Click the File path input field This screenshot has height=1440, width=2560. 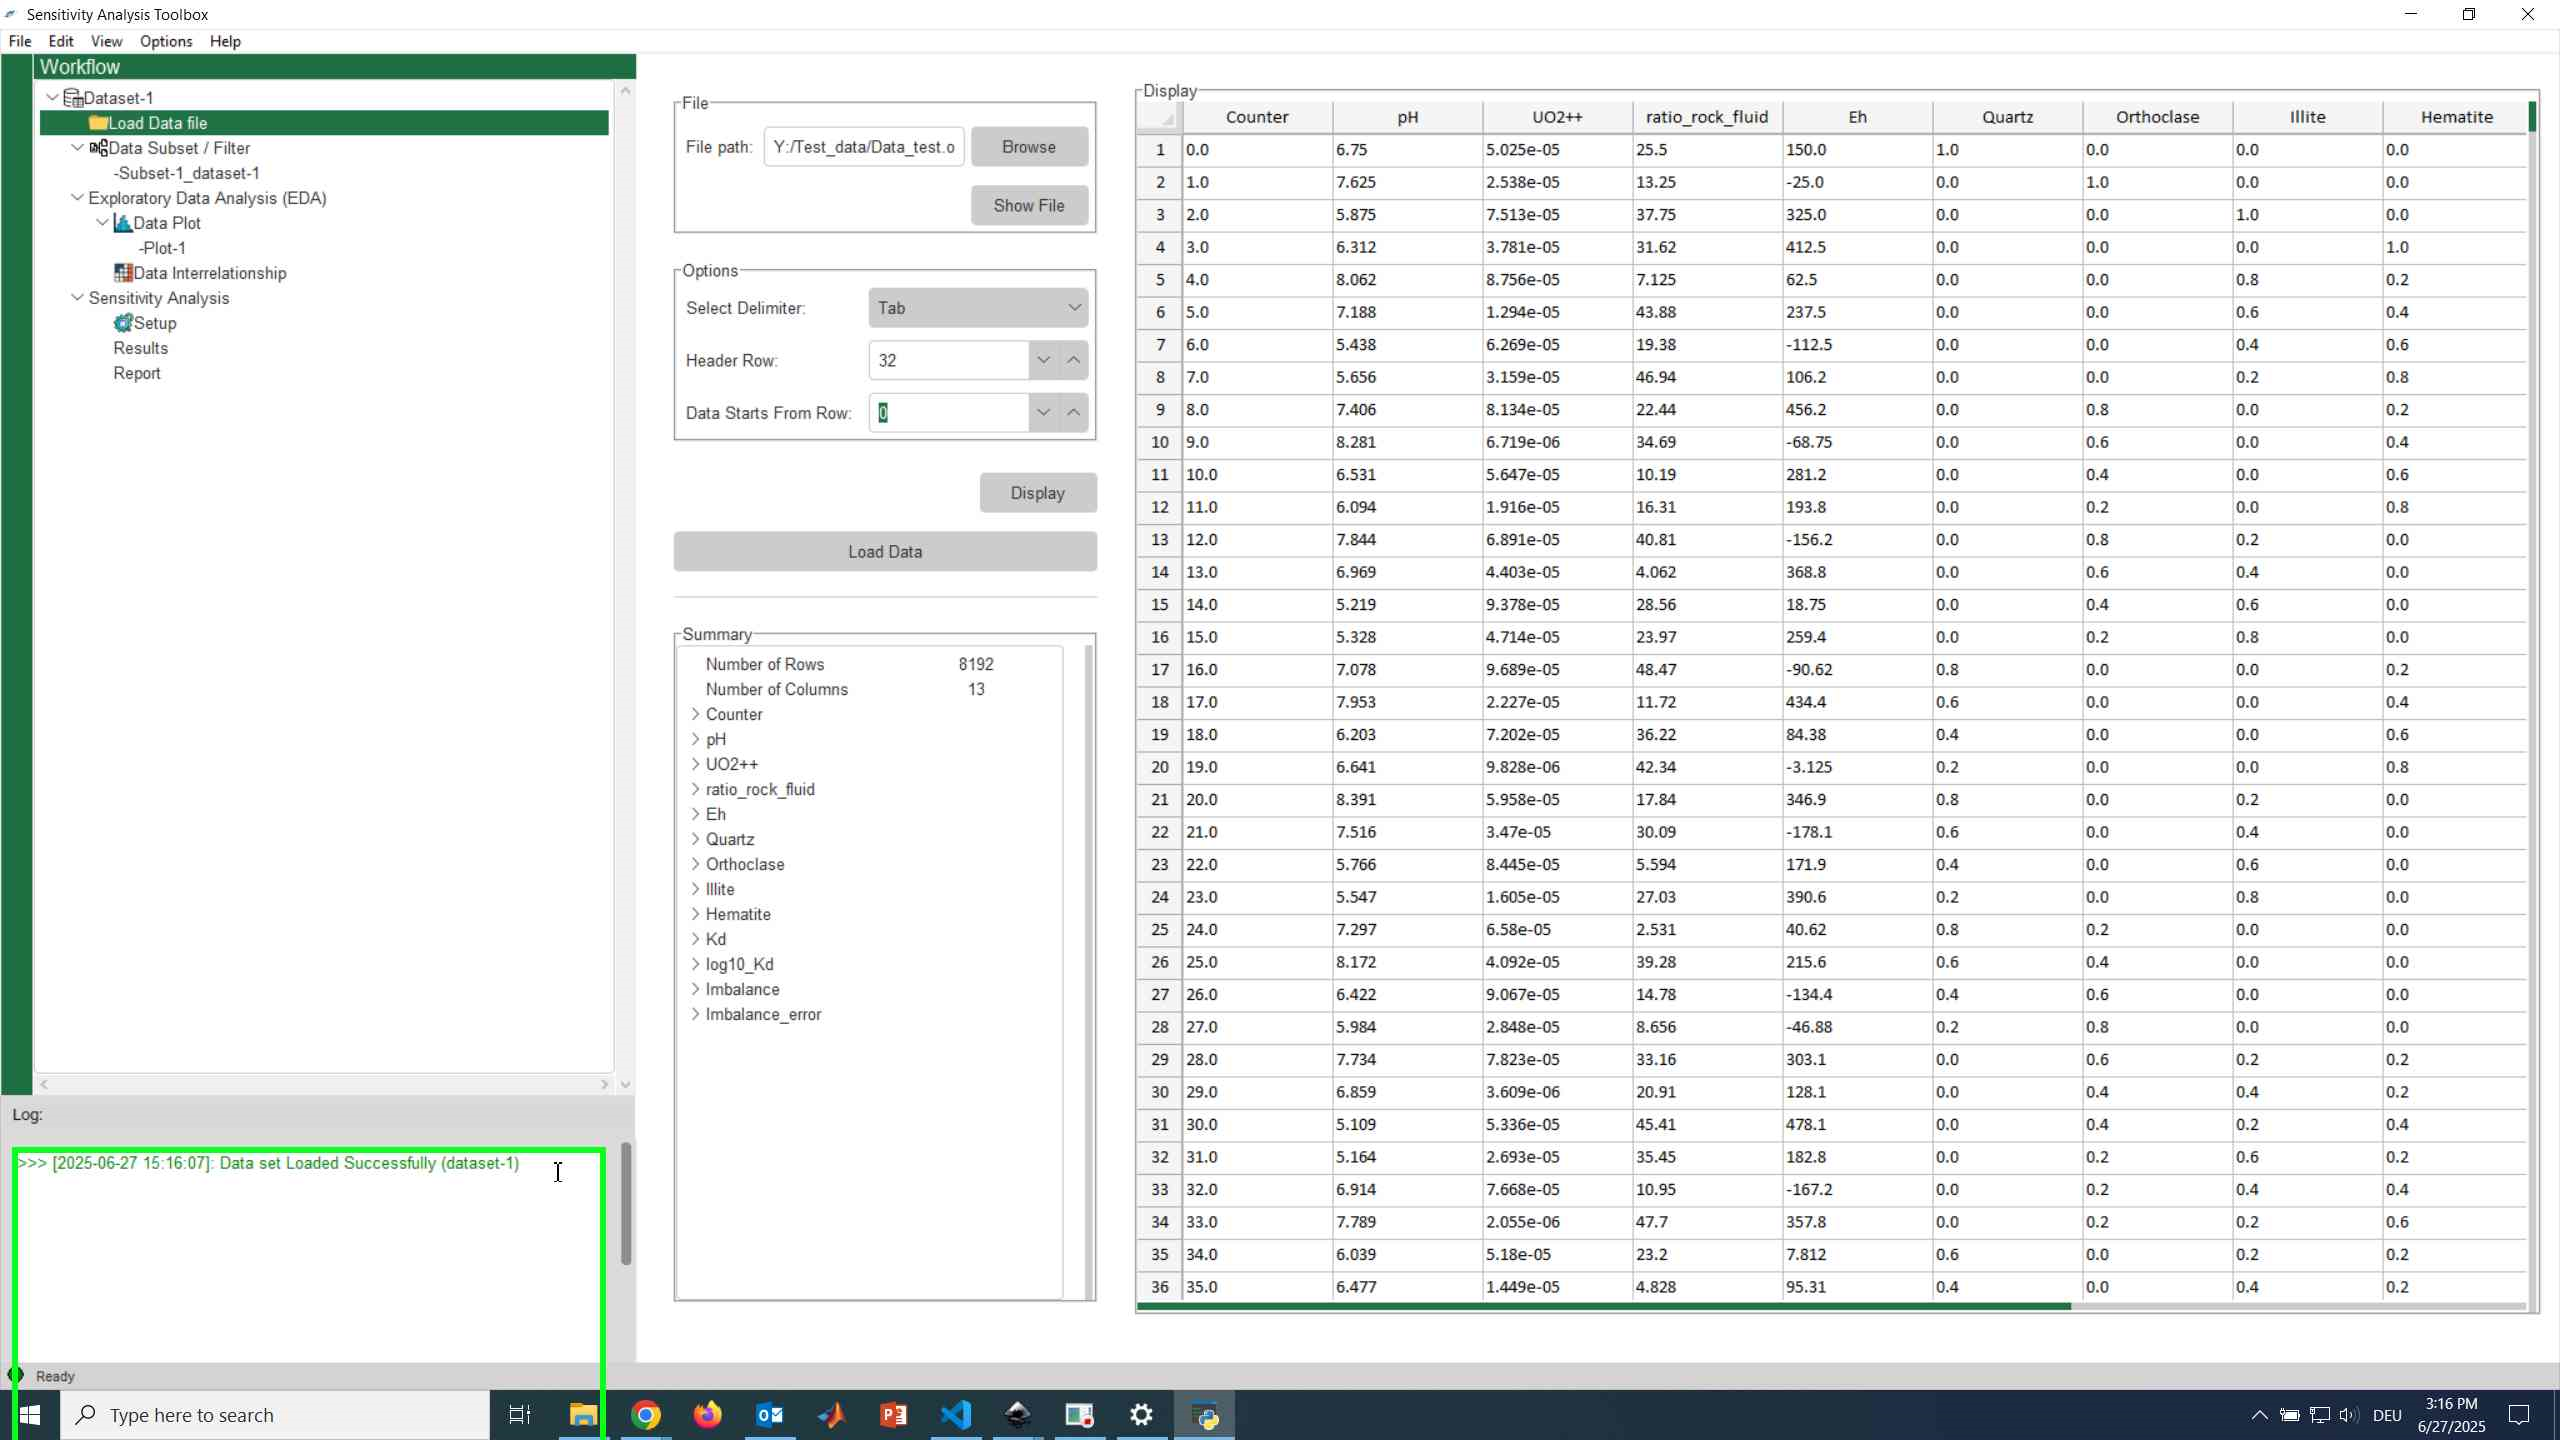[x=864, y=147]
